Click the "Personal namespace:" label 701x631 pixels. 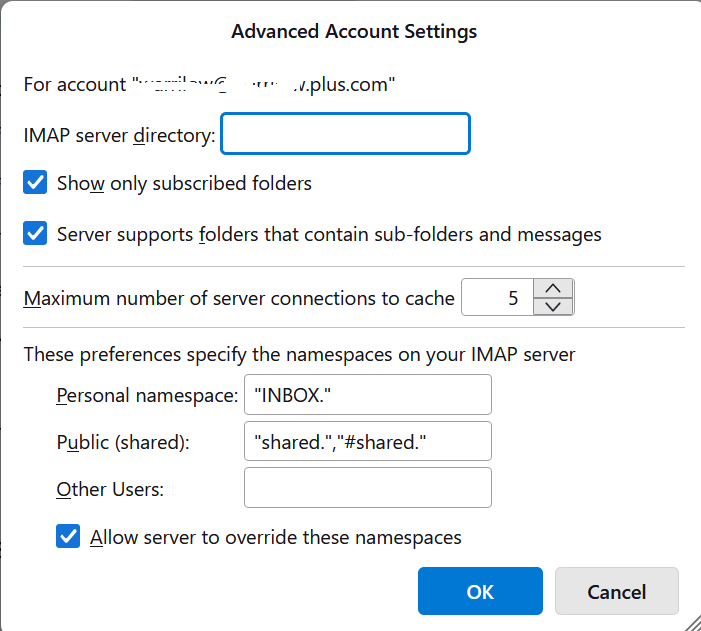coord(147,395)
